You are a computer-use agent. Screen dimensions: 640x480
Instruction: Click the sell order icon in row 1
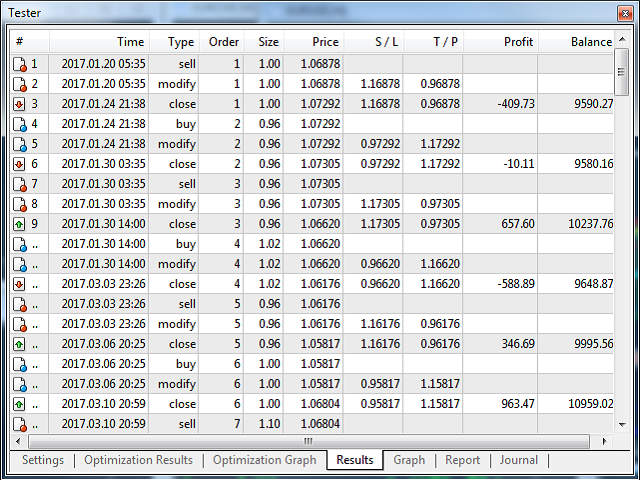click(20, 65)
